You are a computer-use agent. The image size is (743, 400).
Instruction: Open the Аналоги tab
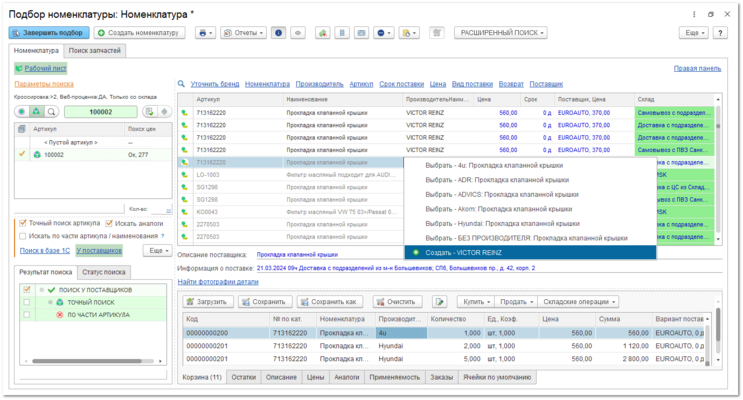point(346,377)
